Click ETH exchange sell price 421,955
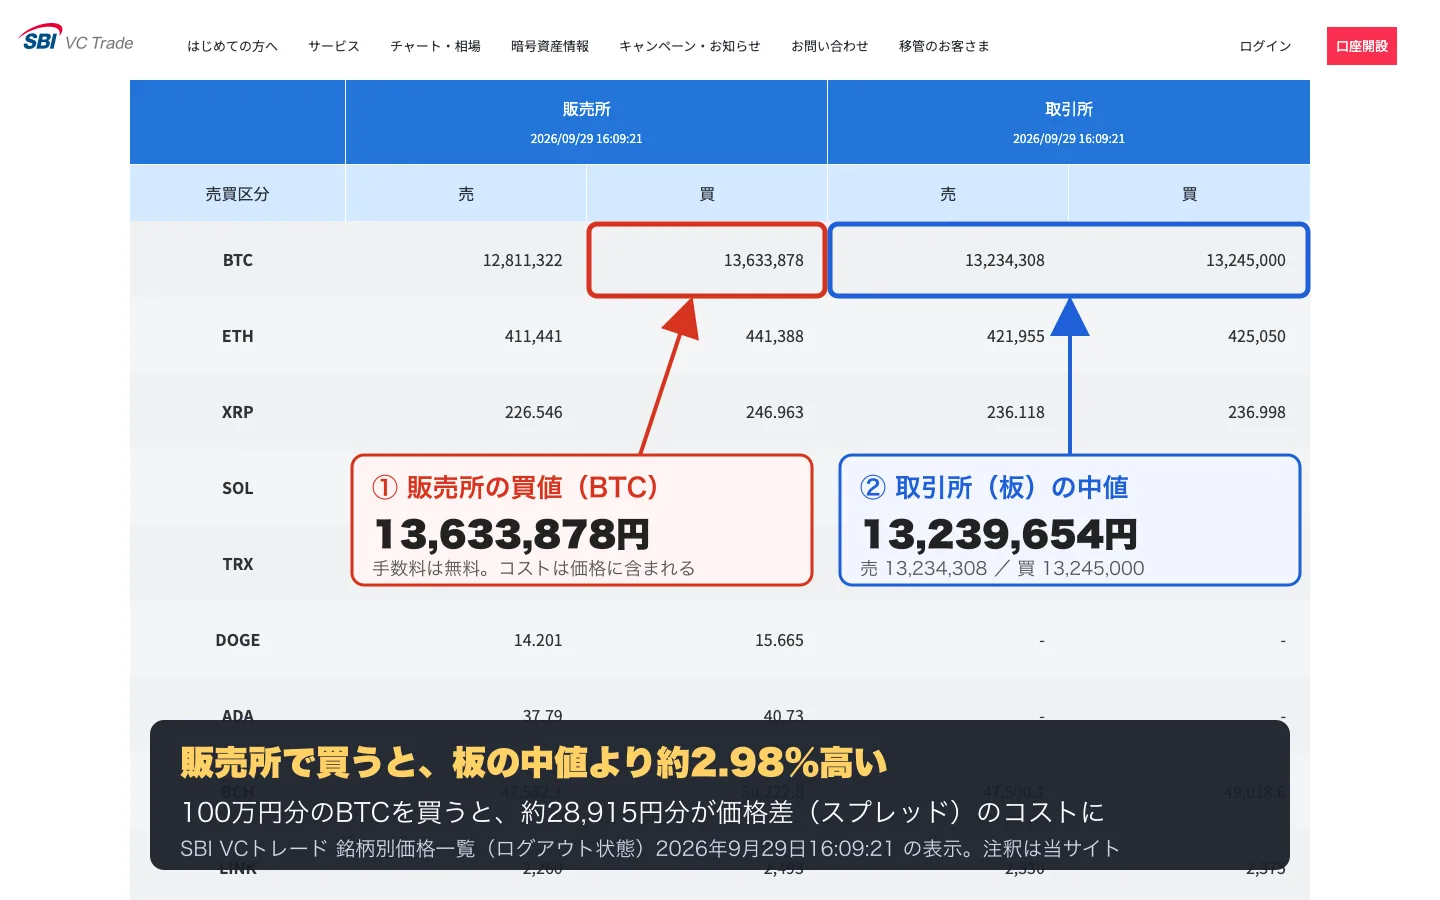The image size is (1440, 900). tap(1016, 336)
